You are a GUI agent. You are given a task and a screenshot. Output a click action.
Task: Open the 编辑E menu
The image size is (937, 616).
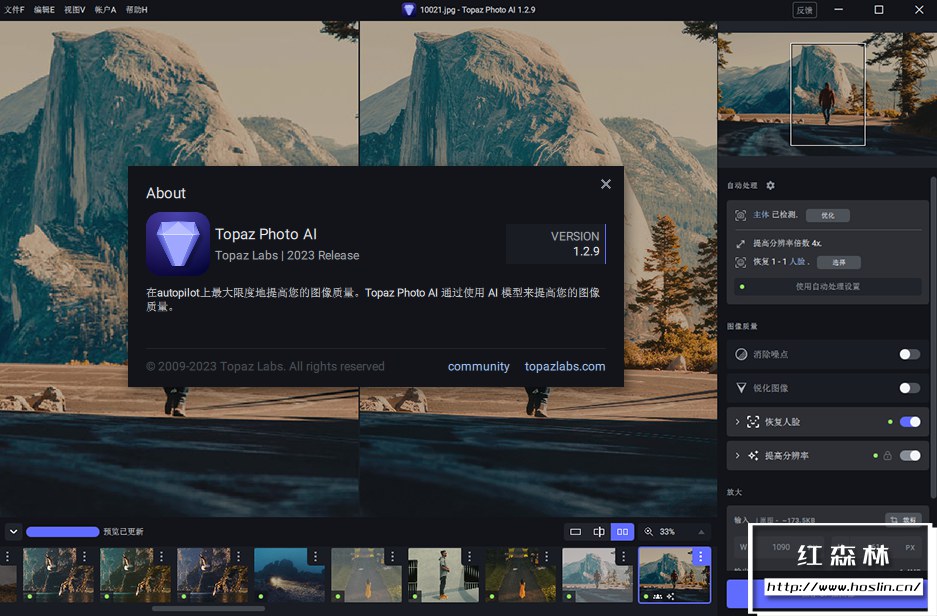[44, 10]
